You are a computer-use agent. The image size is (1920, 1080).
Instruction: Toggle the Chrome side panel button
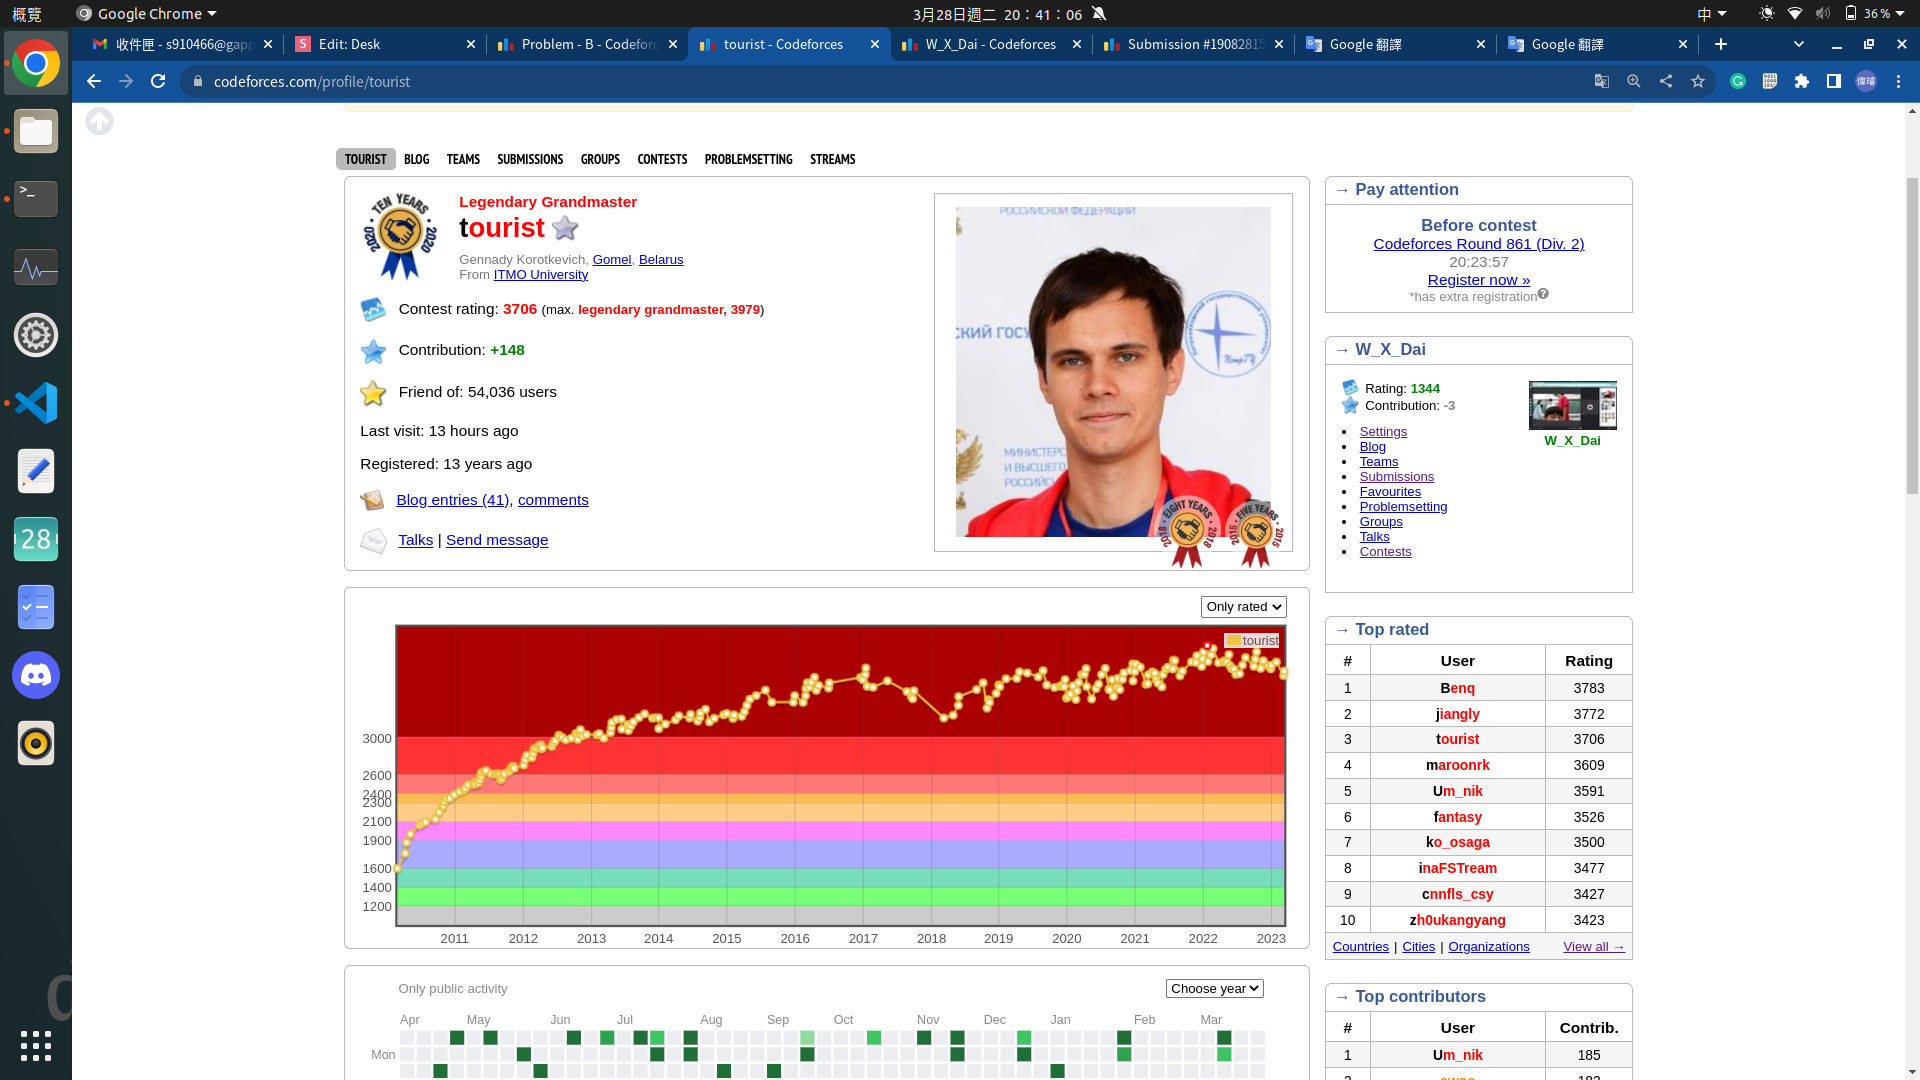tap(1834, 82)
